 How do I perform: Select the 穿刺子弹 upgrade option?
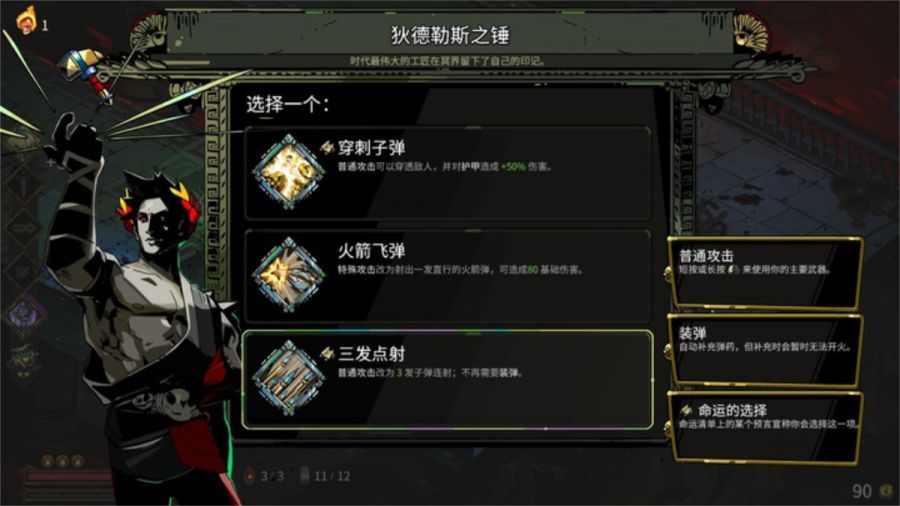448,173
